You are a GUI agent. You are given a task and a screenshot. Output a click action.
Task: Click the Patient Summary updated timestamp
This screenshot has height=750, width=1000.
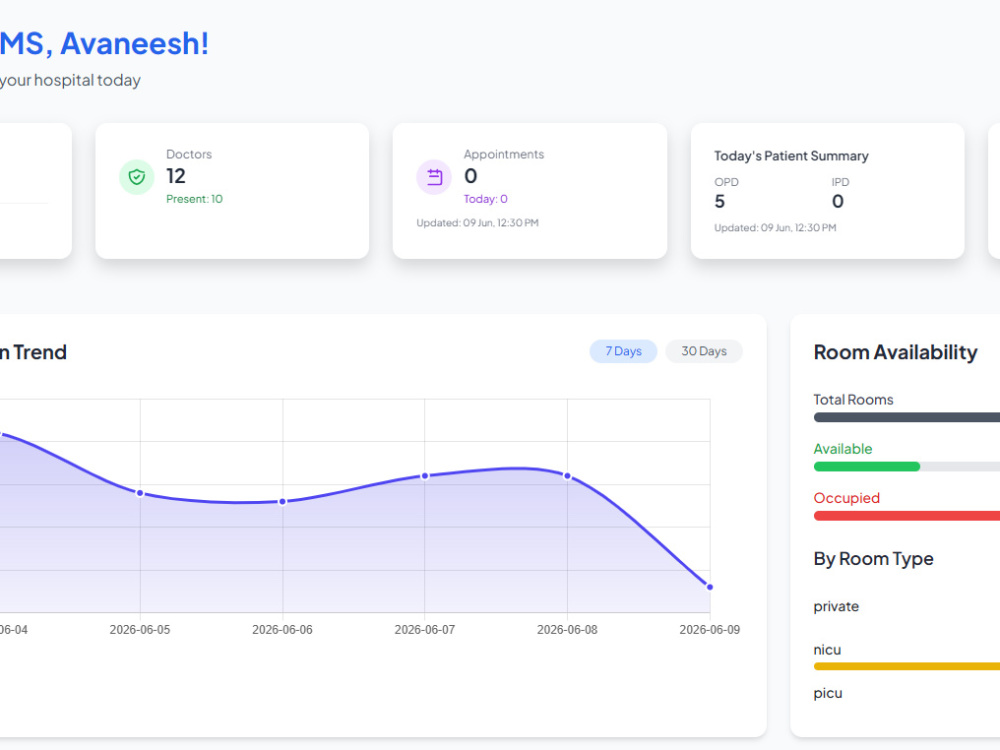coord(775,228)
